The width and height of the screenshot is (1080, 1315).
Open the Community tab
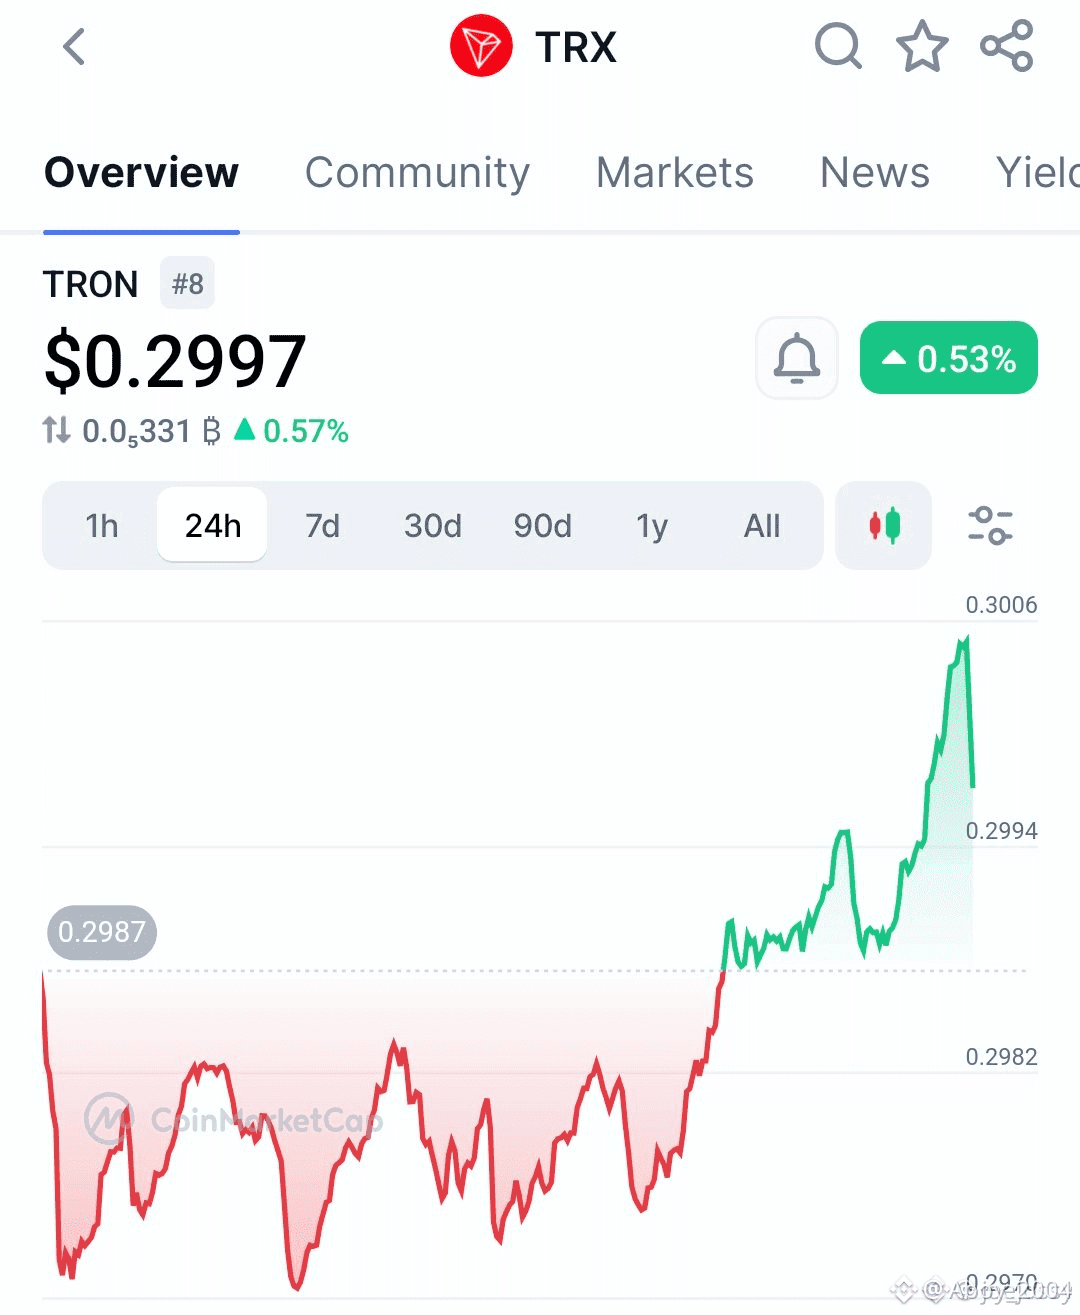click(417, 172)
